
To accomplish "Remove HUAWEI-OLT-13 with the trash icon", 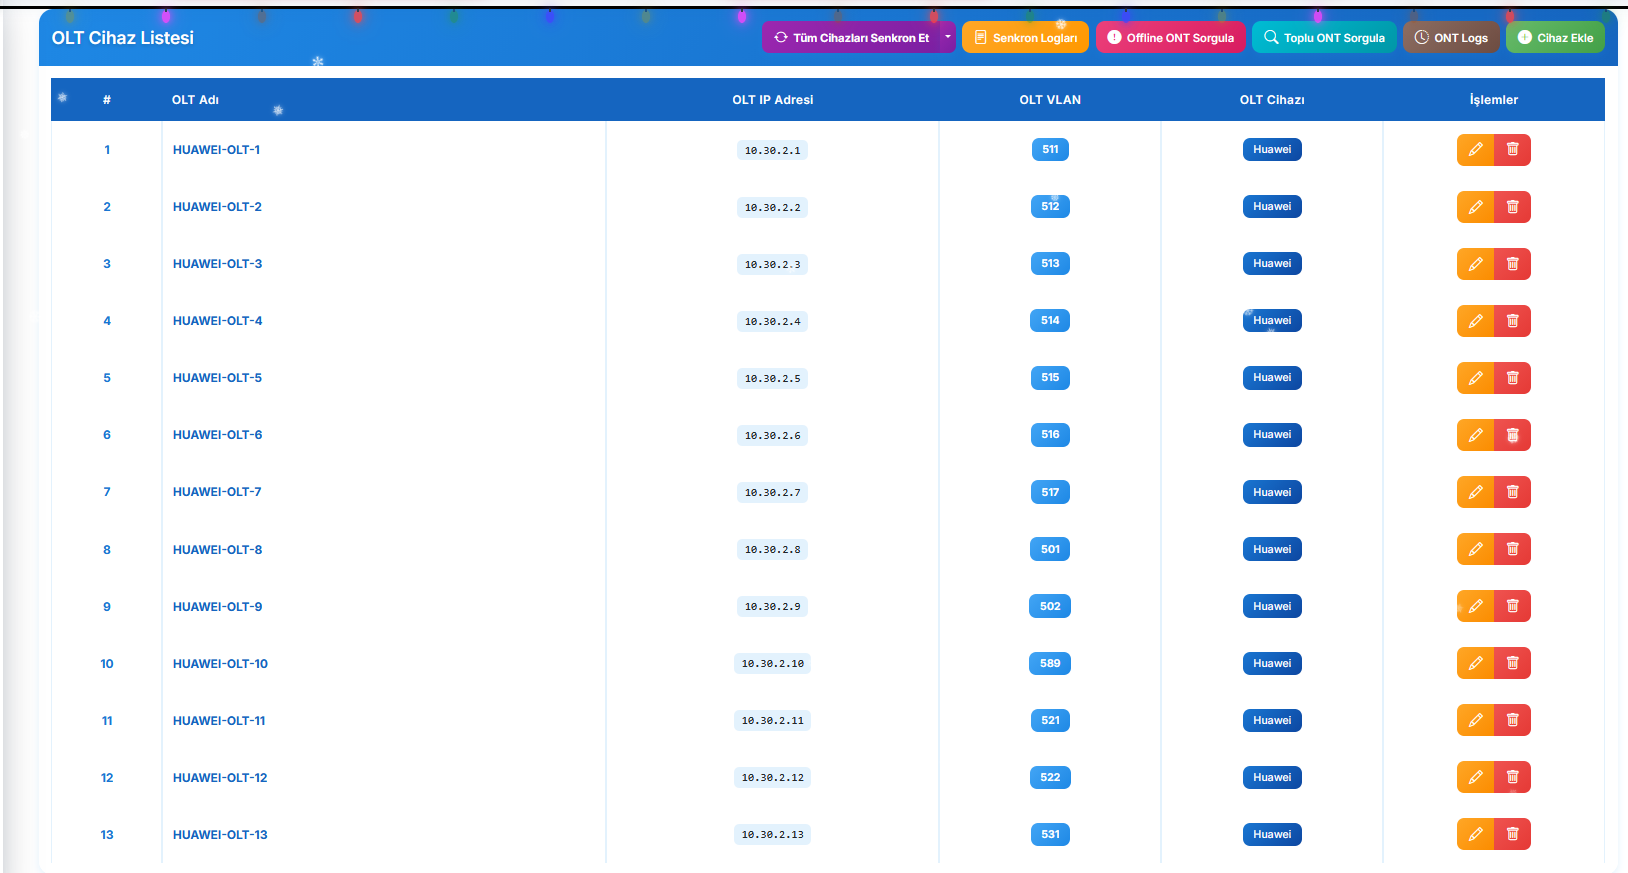I will click(1512, 834).
